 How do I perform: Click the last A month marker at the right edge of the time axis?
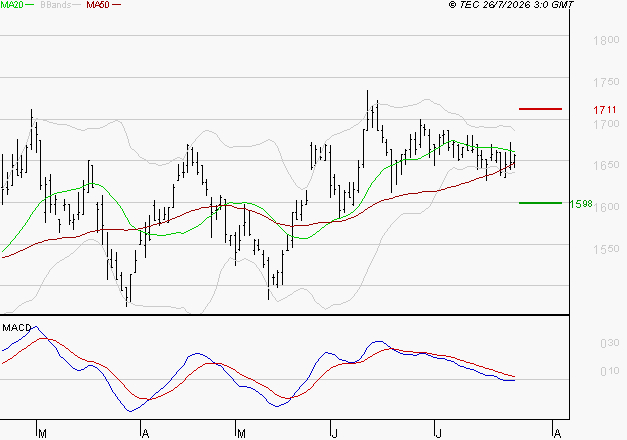pos(557,433)
